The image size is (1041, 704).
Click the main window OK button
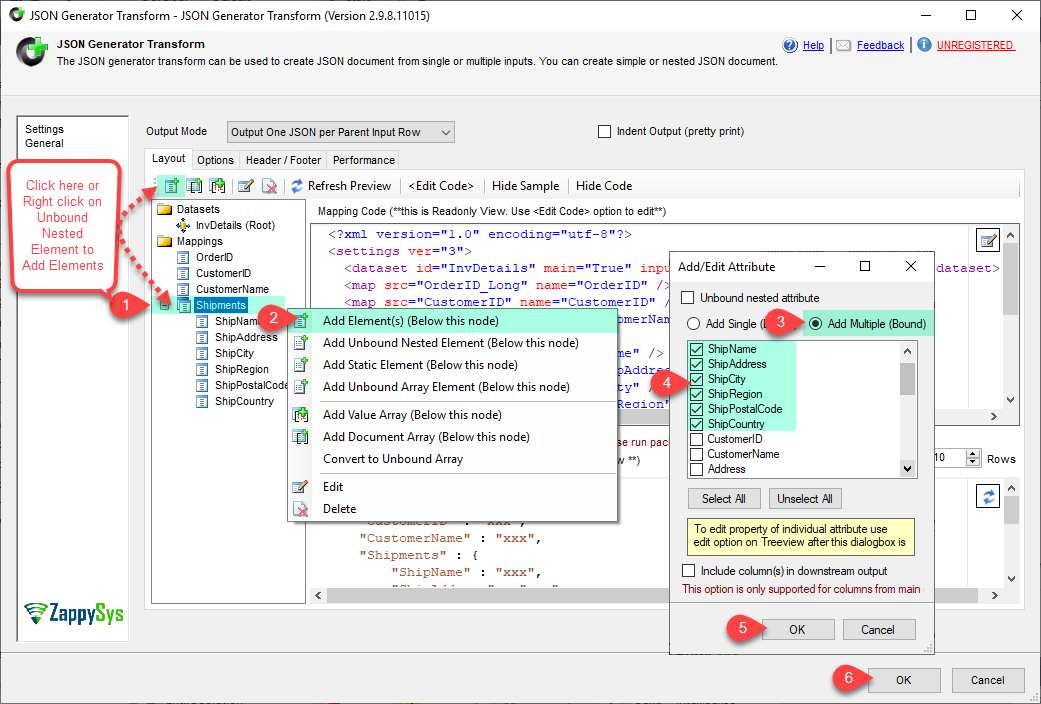904,680
